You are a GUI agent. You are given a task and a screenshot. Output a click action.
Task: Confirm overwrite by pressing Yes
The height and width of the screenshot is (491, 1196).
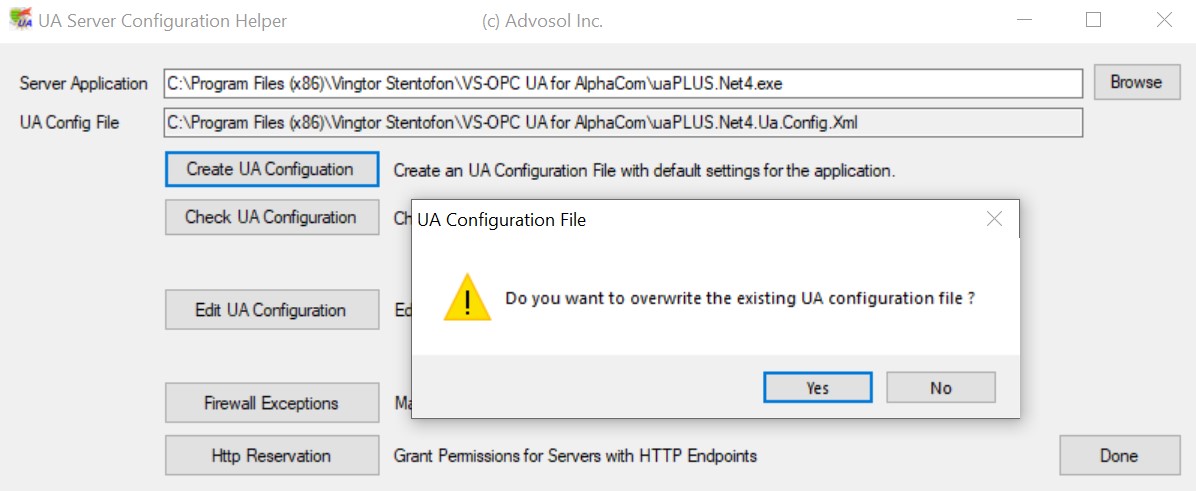click(817, 388)
